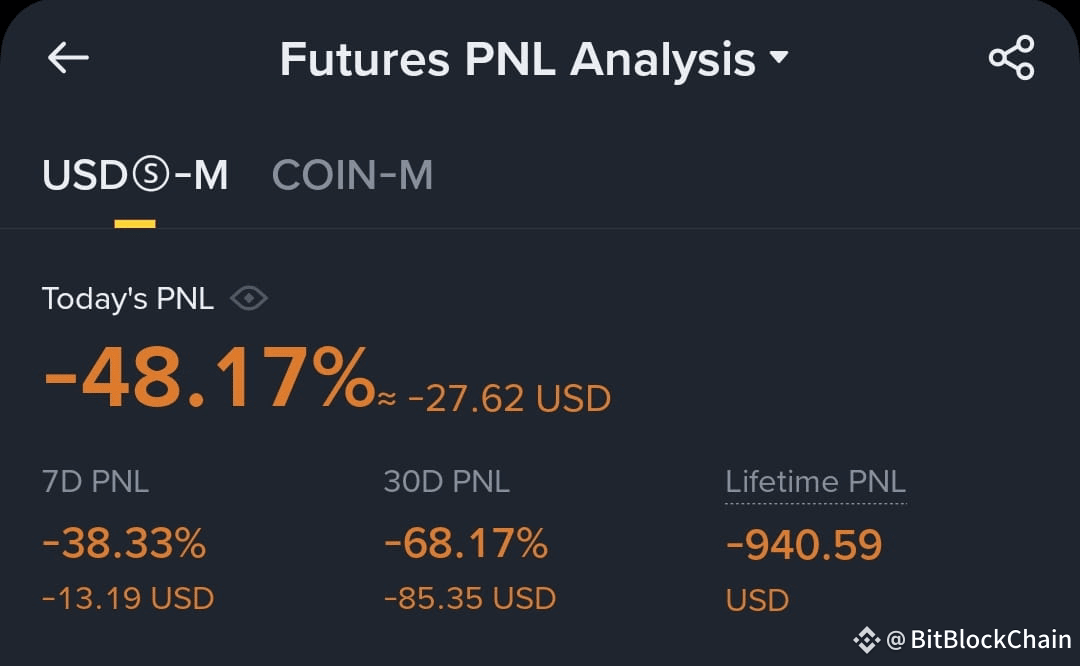Screen dimensions: 1080x666
Task: Click the -13.19 USD seven-day amount
Action: 128,599
